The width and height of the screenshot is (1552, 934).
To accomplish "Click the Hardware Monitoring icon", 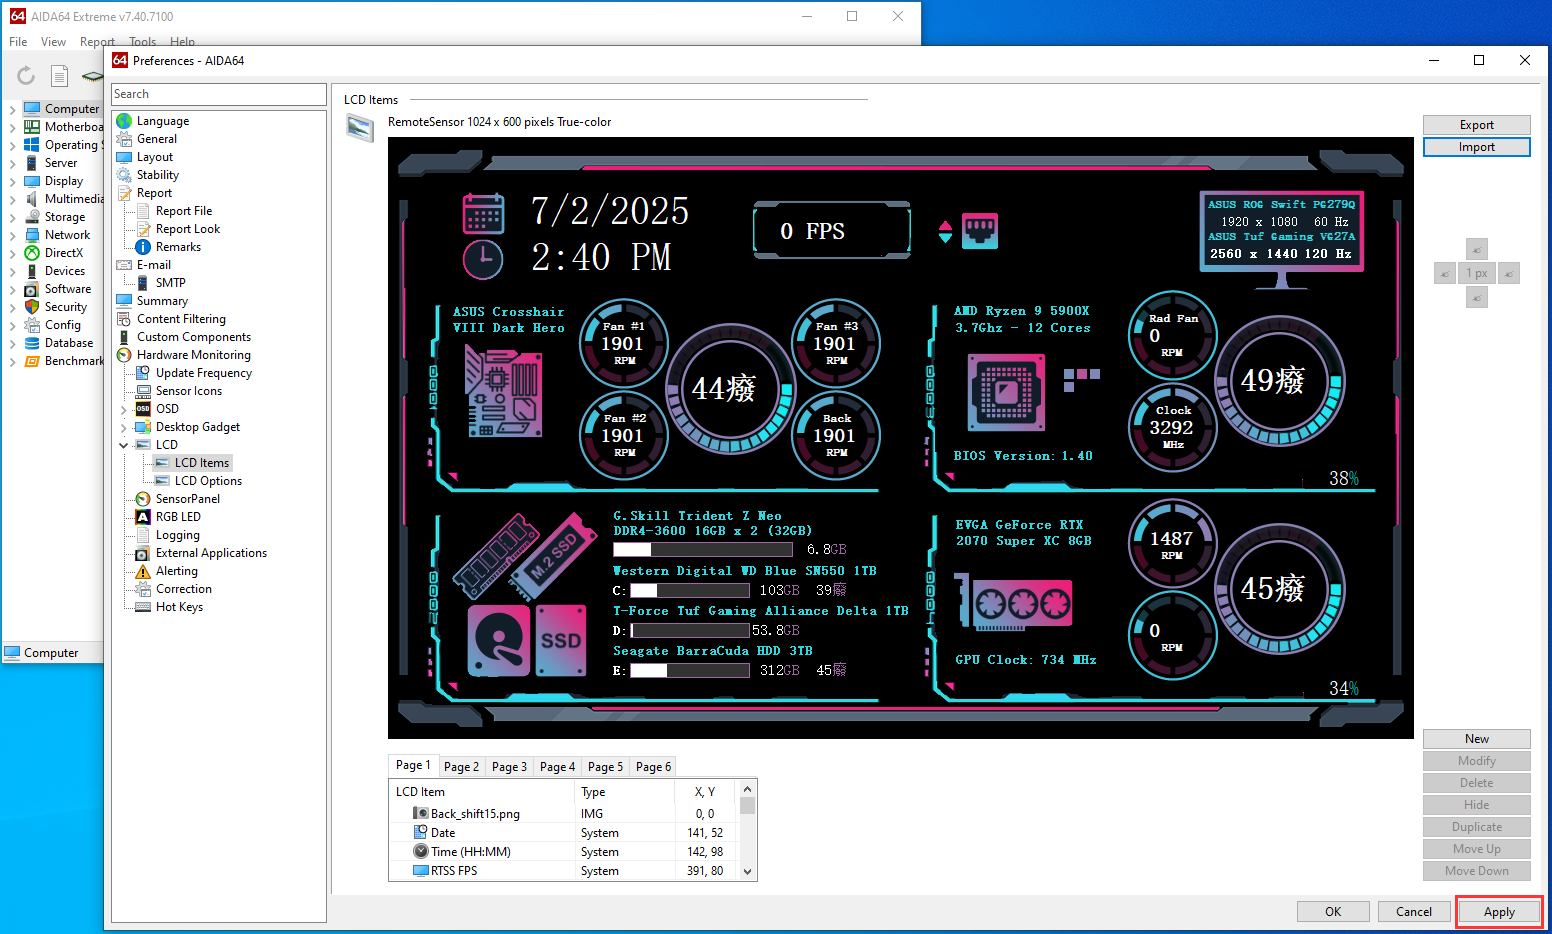I will pyautogui.click(x=124, y=355).
